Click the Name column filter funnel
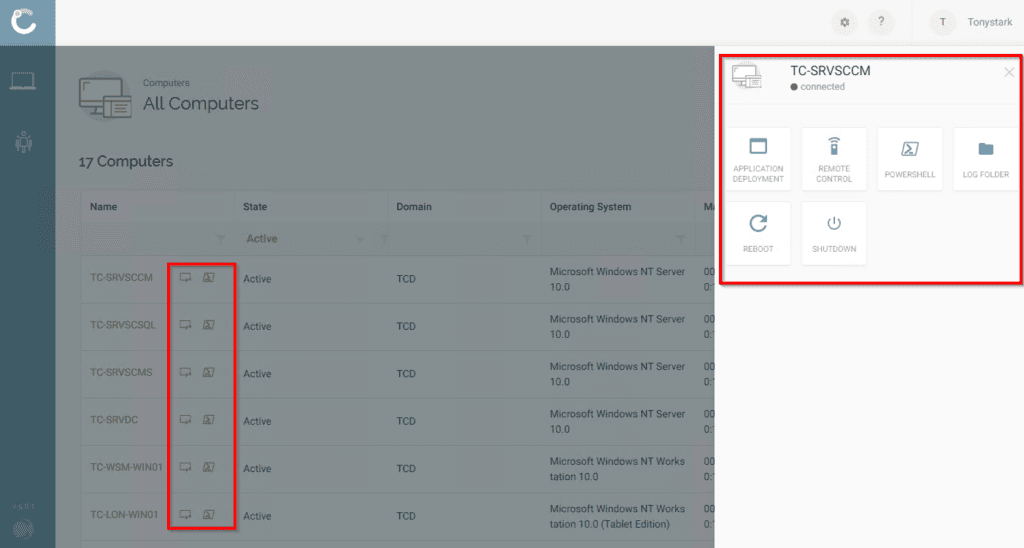This screenshot has height=548, width=1024. (221, 240)
